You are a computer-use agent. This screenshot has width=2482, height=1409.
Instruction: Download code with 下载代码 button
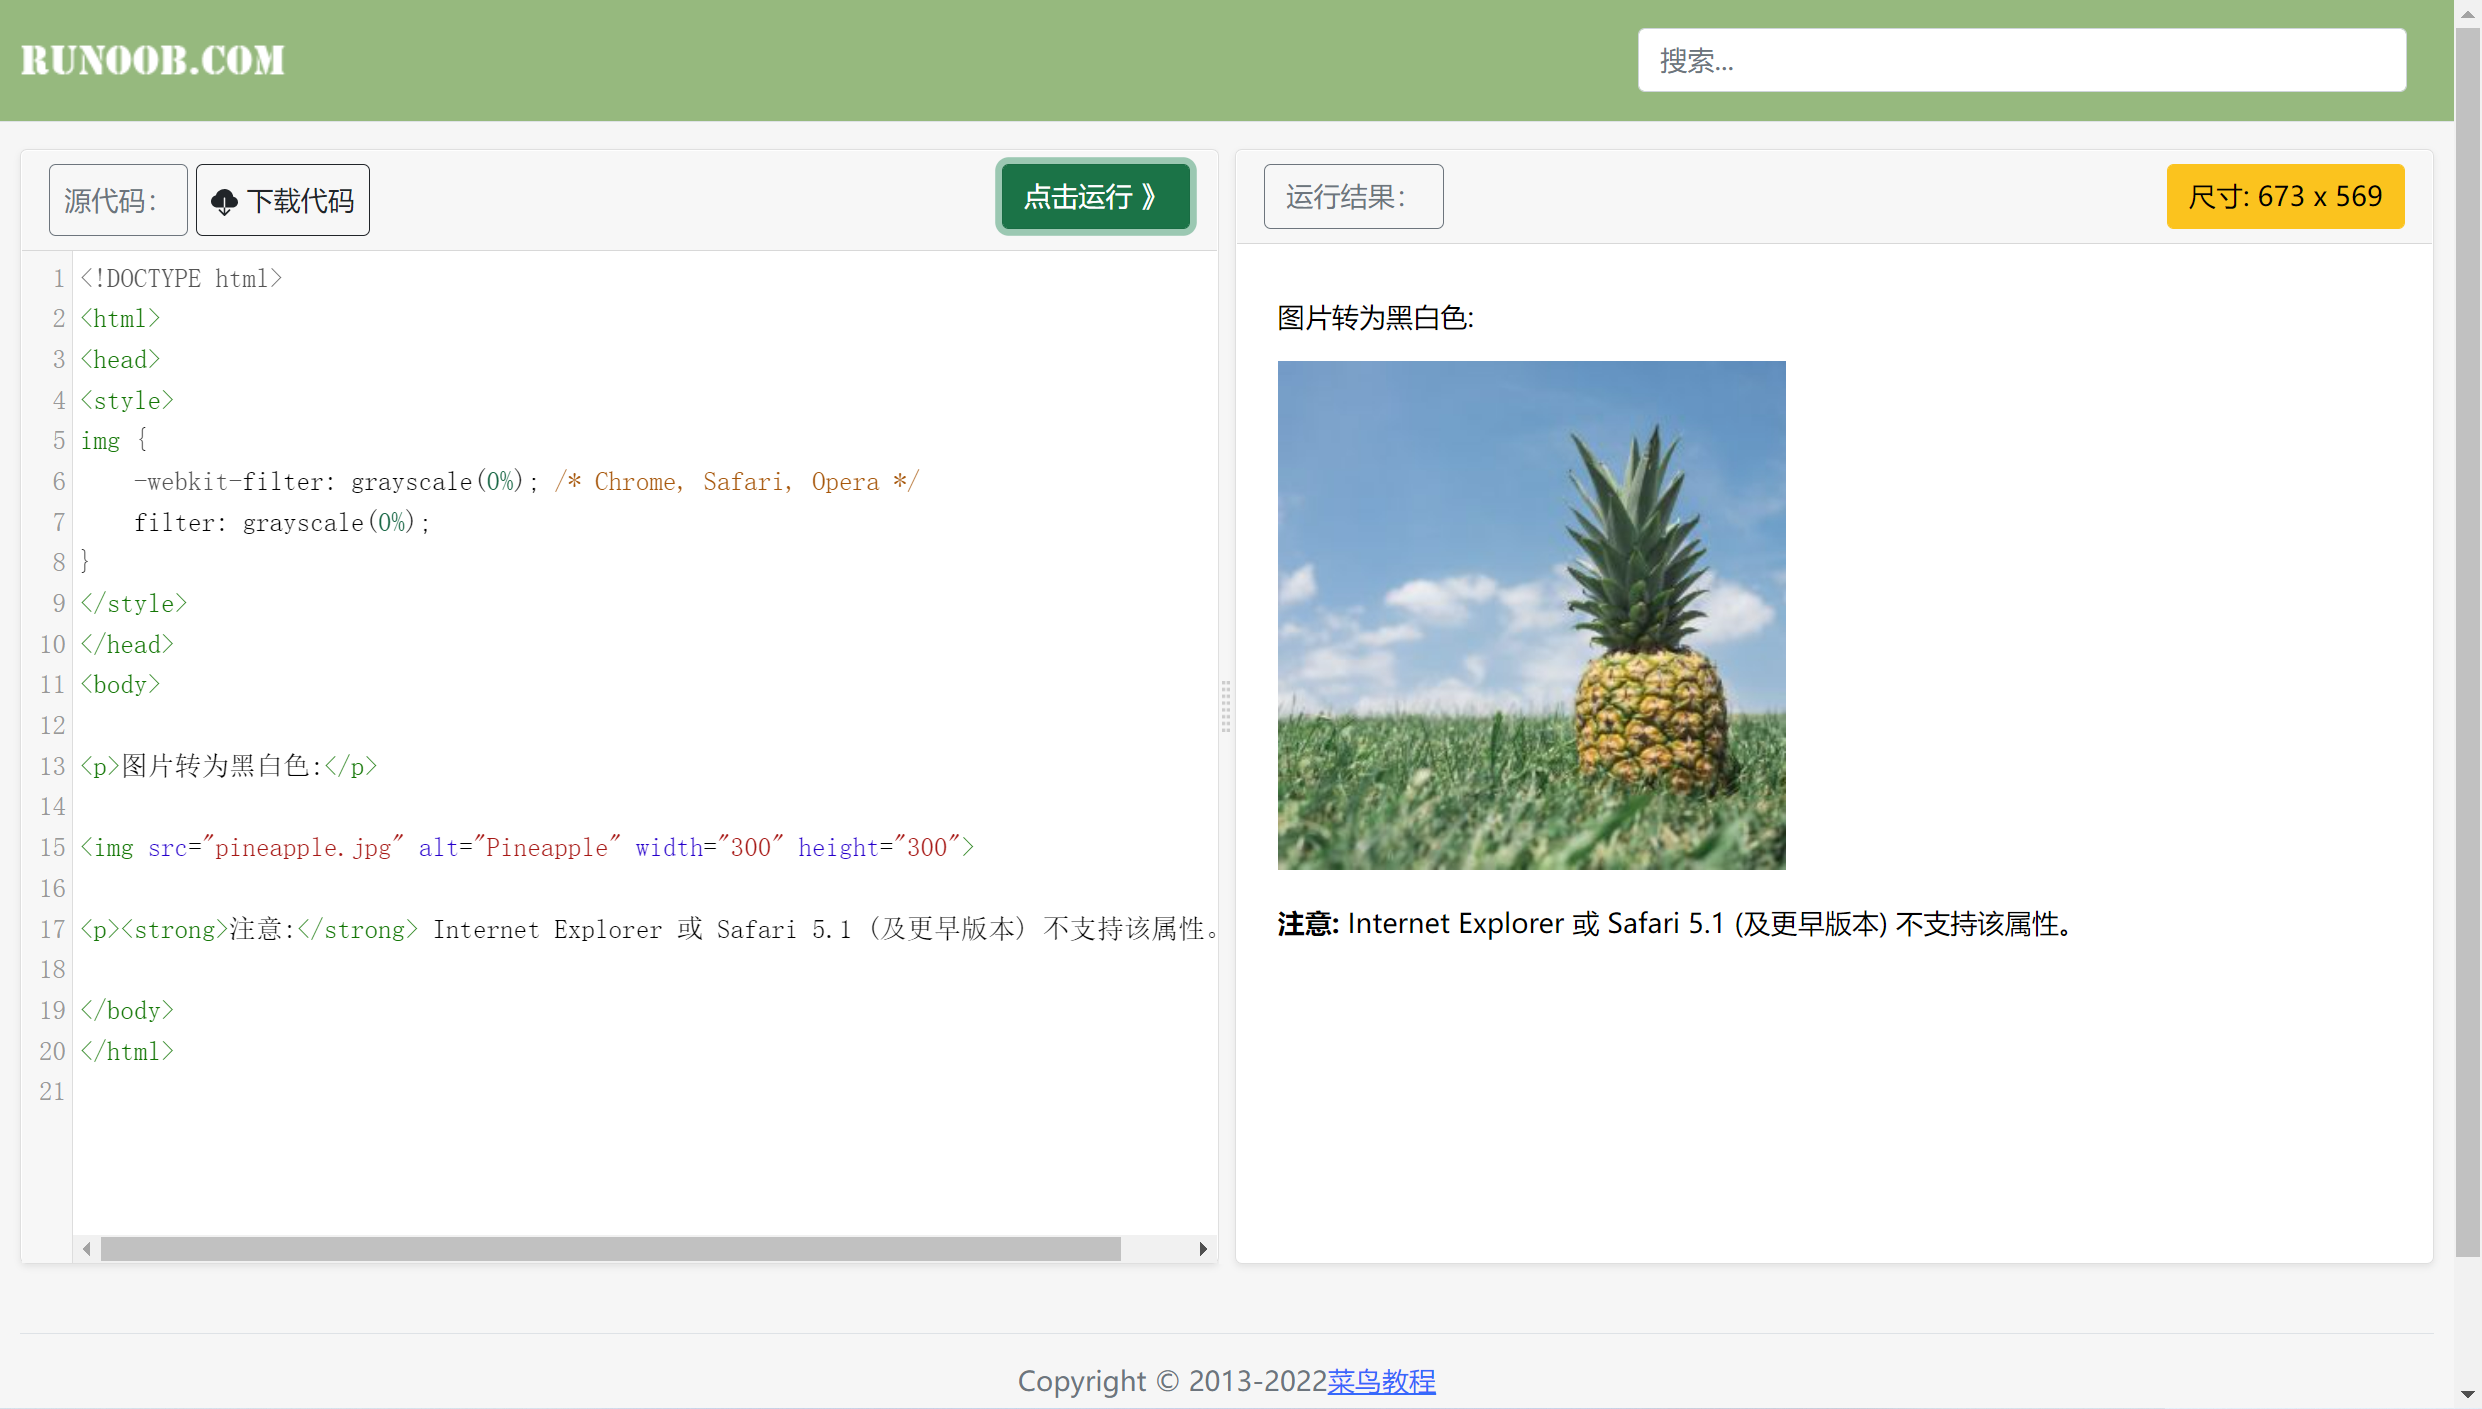[283, 200]
